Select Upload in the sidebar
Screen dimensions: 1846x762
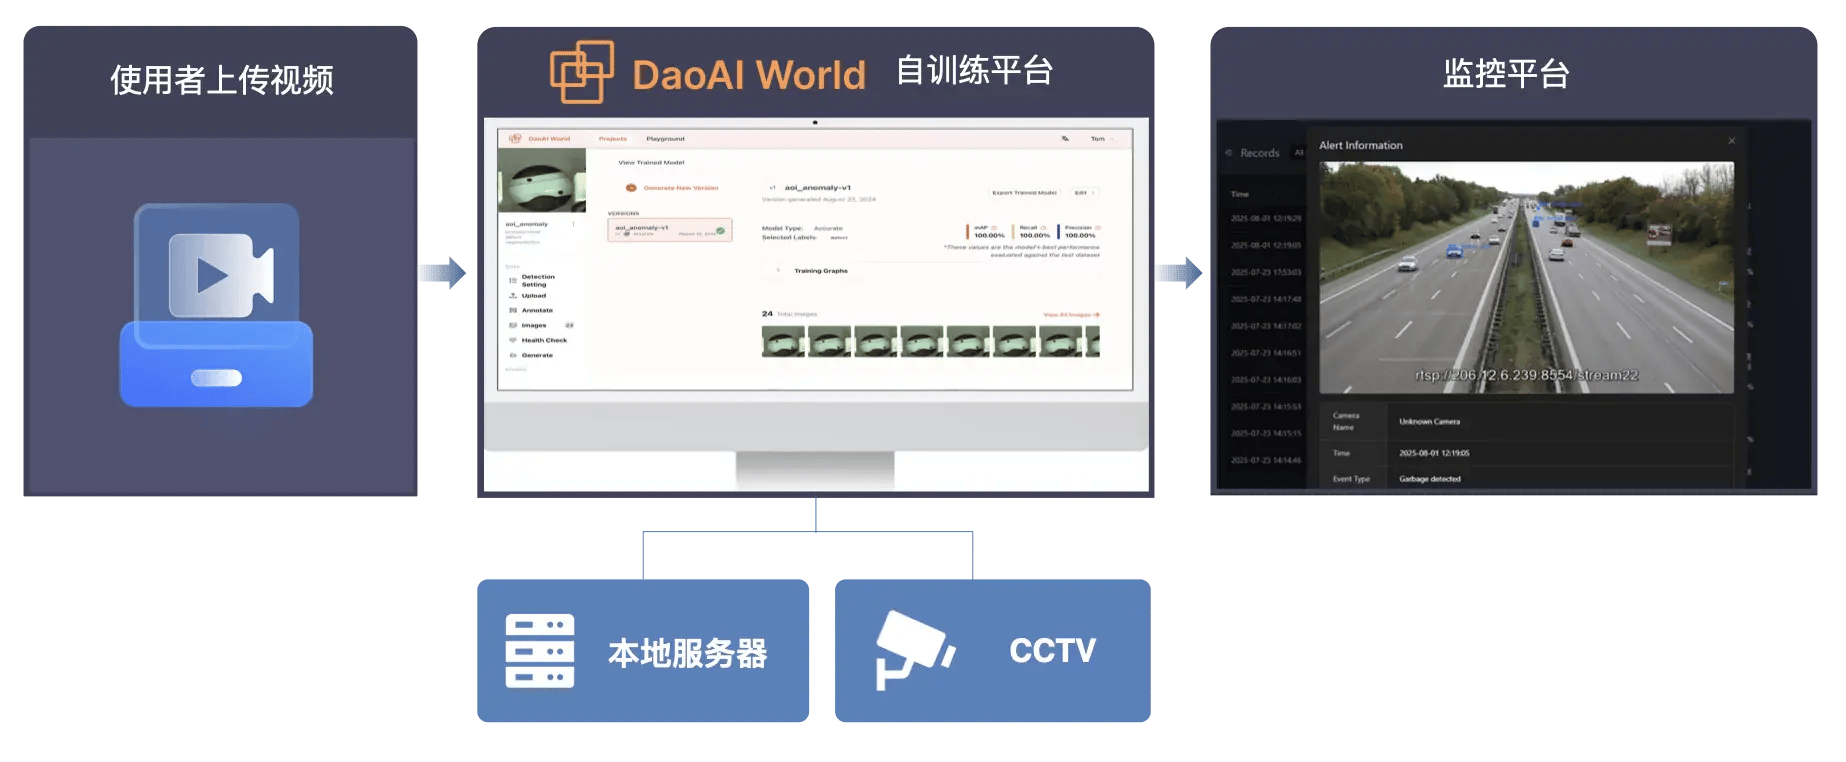pos(534,296)
